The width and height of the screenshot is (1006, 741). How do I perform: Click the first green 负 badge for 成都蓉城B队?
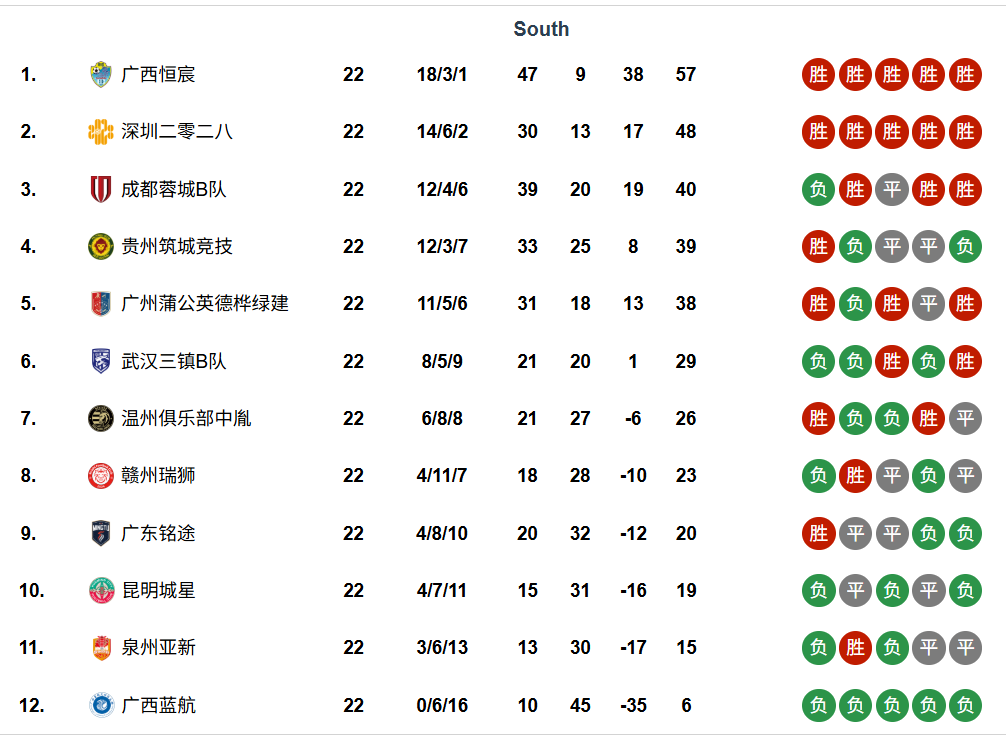[818, 189]
